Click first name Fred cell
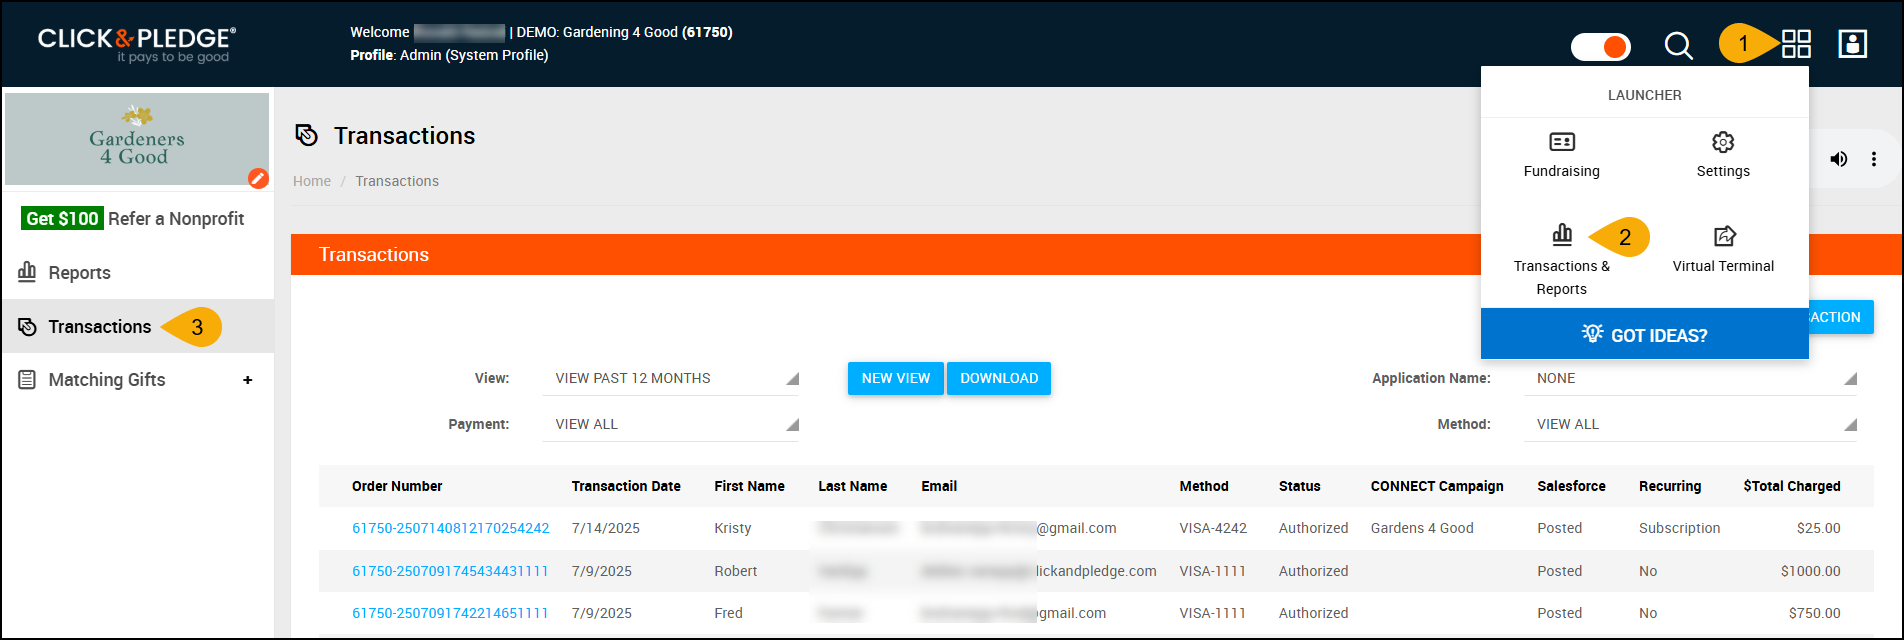The width and height of the screenshot is (1904, 640). 729,613
